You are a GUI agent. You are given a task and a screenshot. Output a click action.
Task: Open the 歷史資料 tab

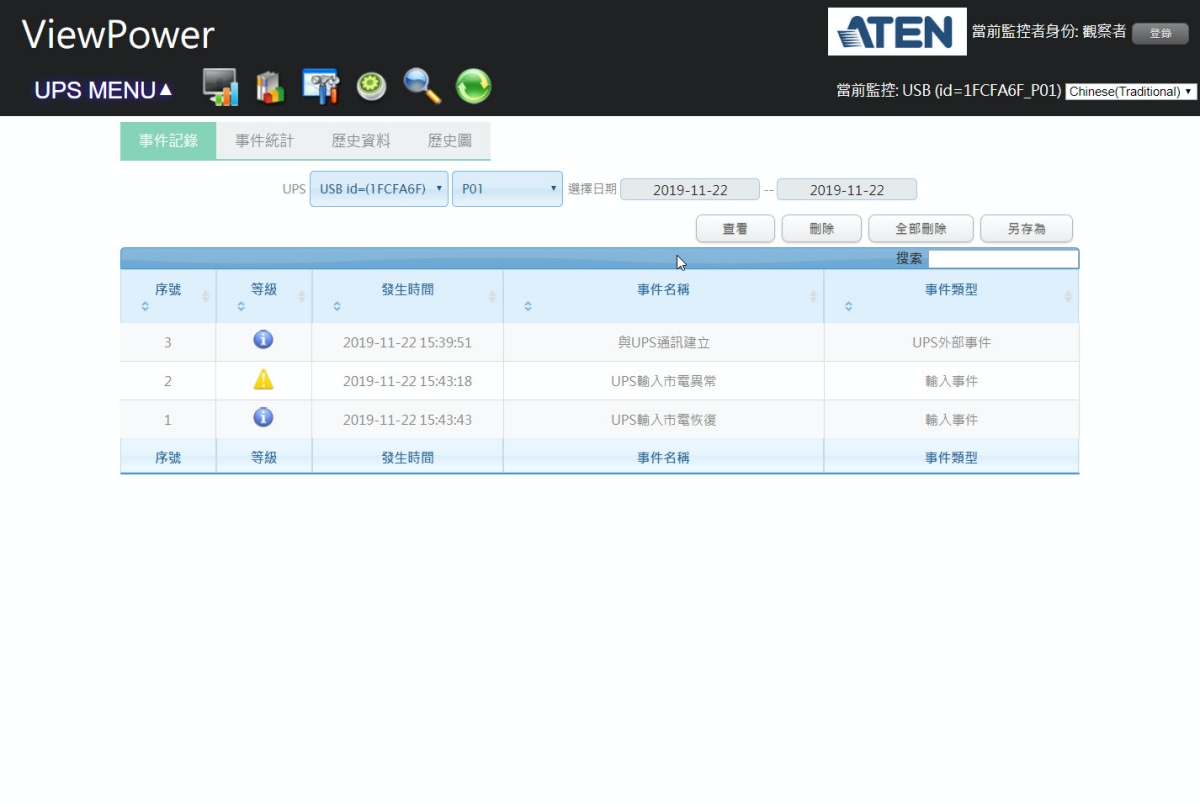pyautogui.click(x=360, y=141)
